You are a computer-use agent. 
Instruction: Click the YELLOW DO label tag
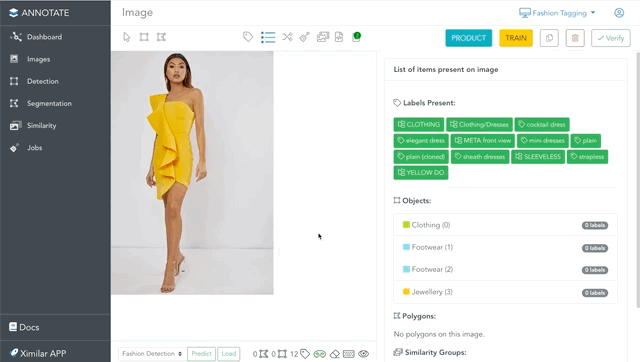coord(421,172)
